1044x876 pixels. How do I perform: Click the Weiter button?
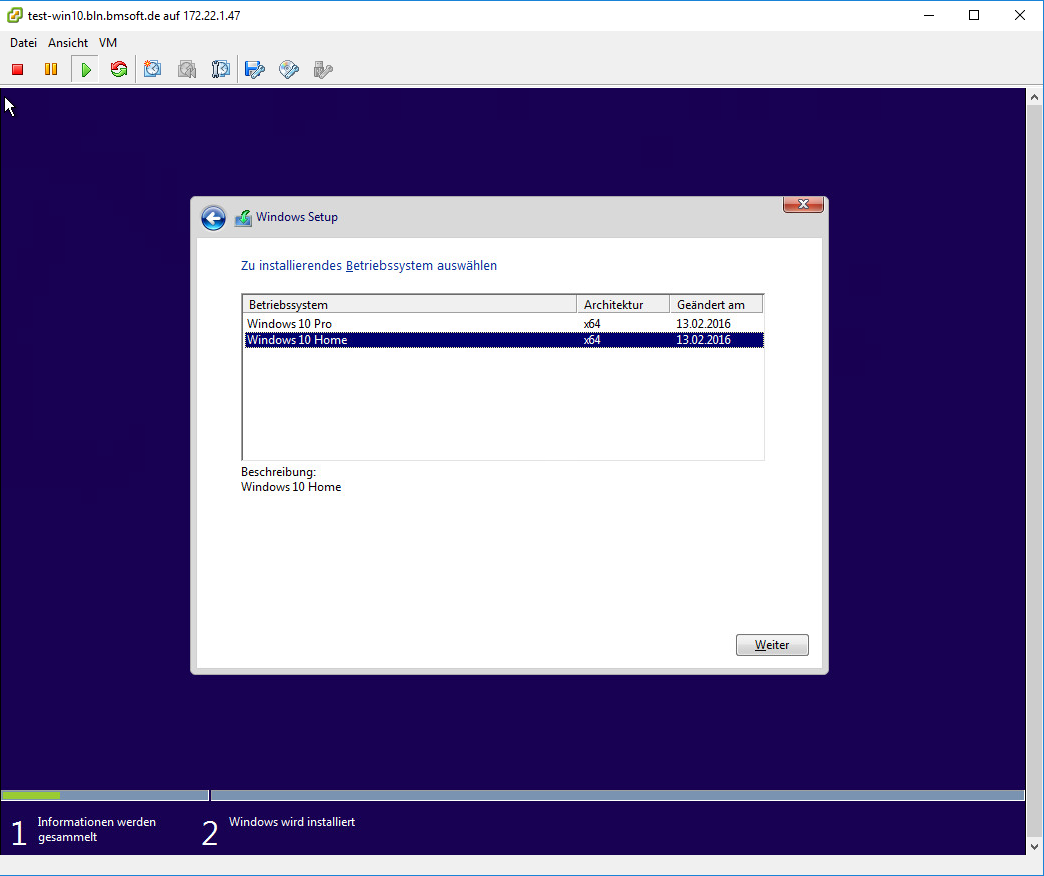point(772,645)
